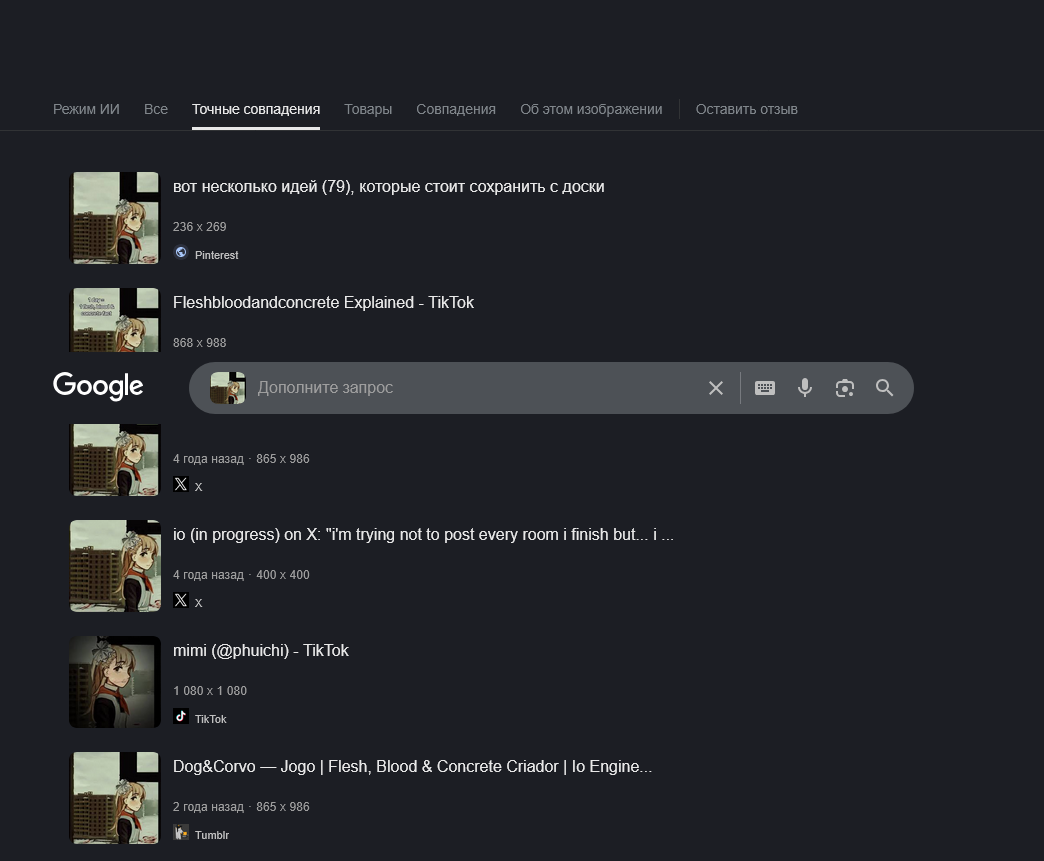This screenshot has height=861, width=1044.
Task: Switch to the Совпадения tab
Action: pyautogui.click(x=455, y=109)
